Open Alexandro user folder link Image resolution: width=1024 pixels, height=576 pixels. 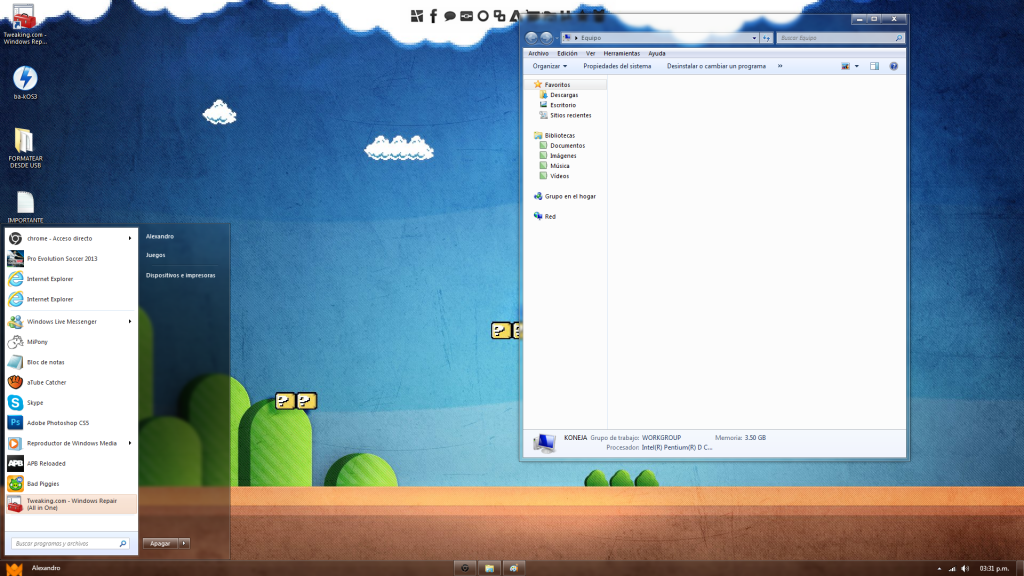point(160,236)
